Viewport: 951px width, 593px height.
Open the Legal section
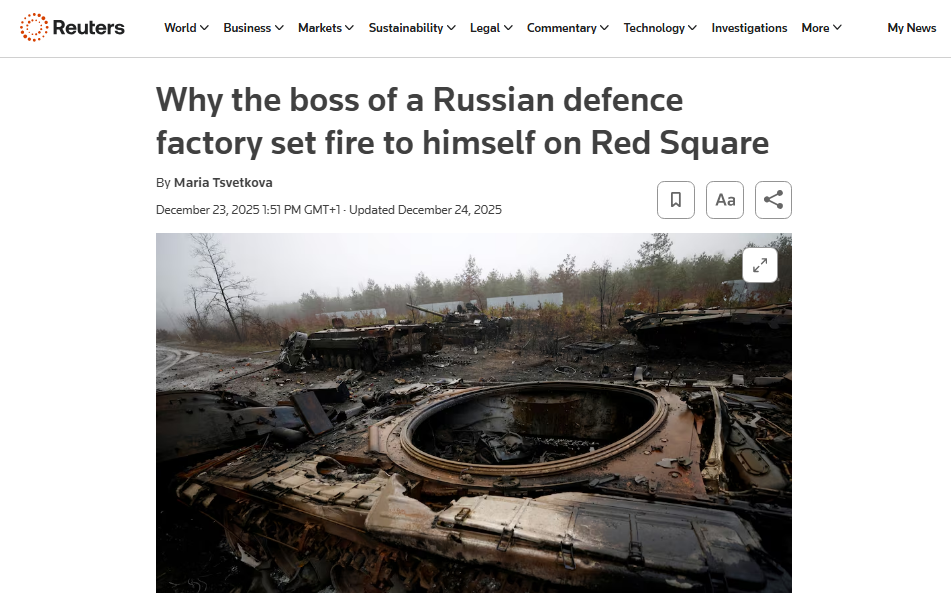pos(485,28)
